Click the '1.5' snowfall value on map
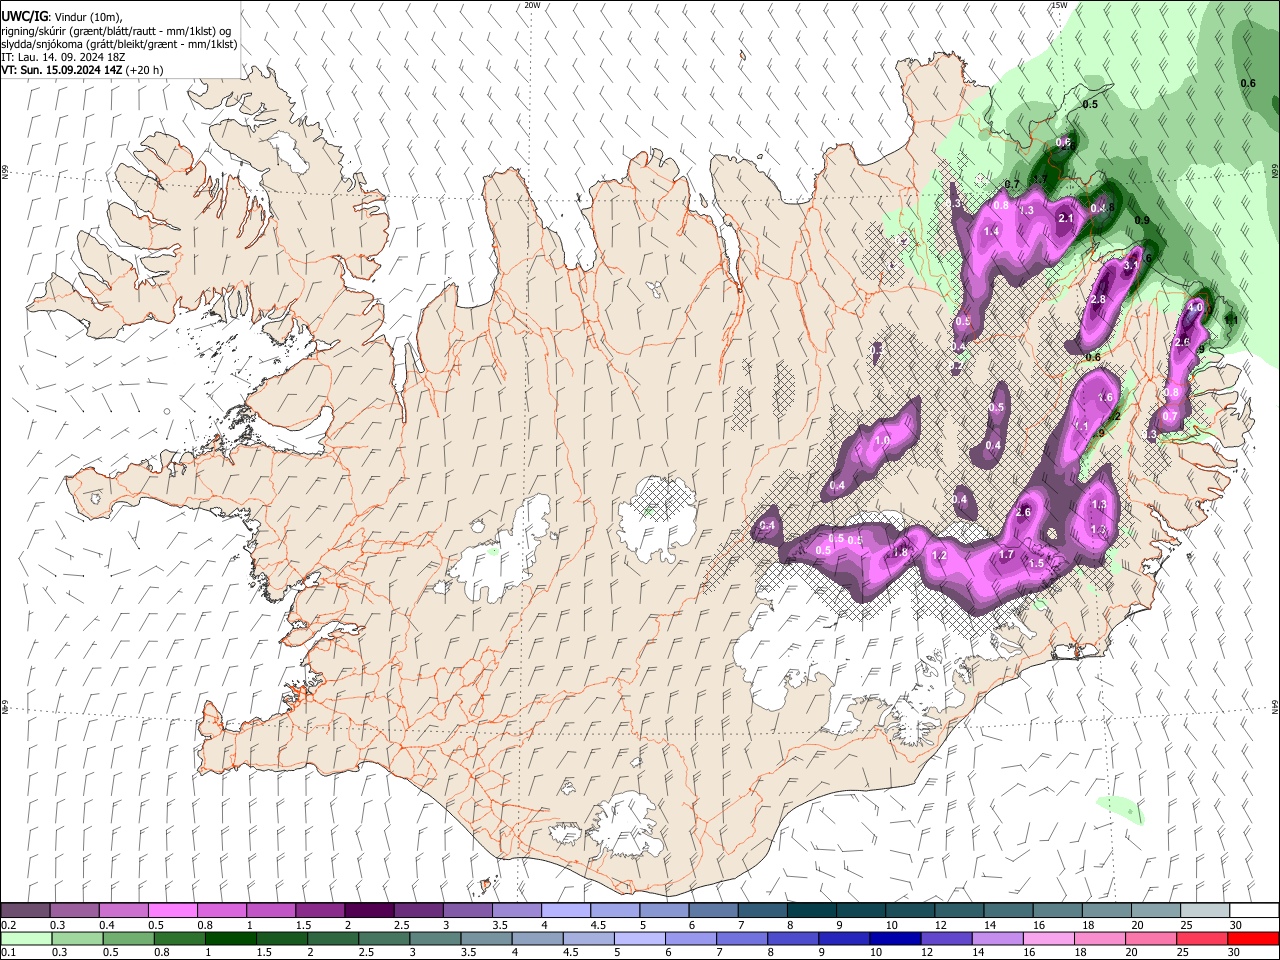Viewport: 1280px width, 960px height. pos(1036,563)
